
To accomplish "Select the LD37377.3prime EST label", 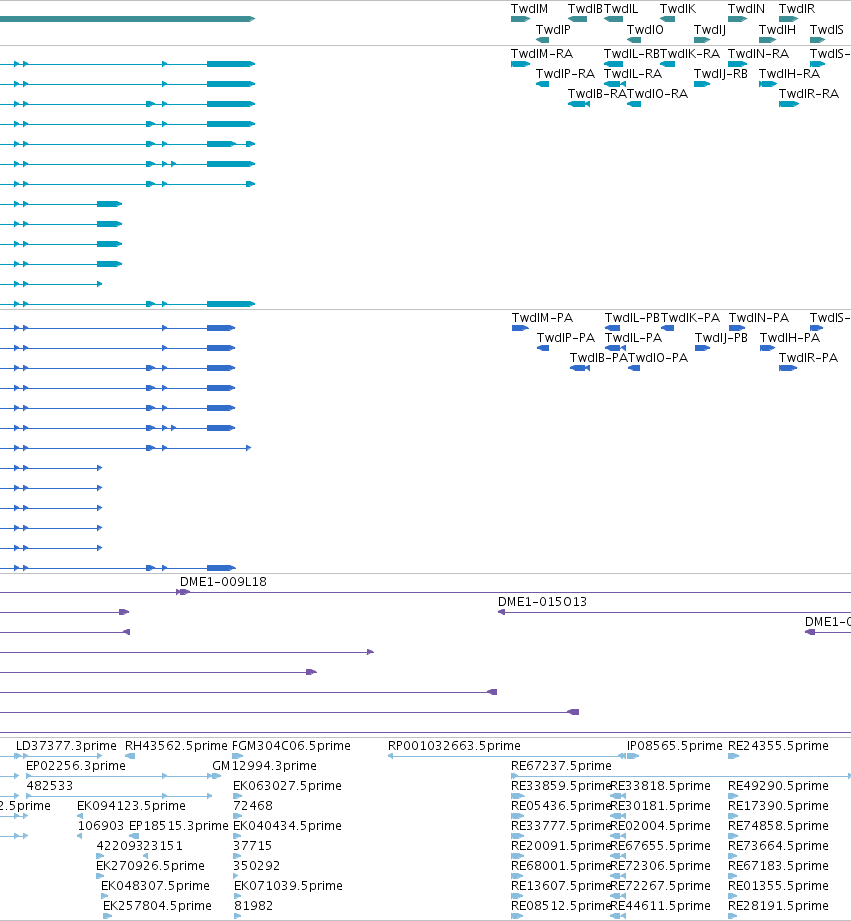I will (66, 745).
